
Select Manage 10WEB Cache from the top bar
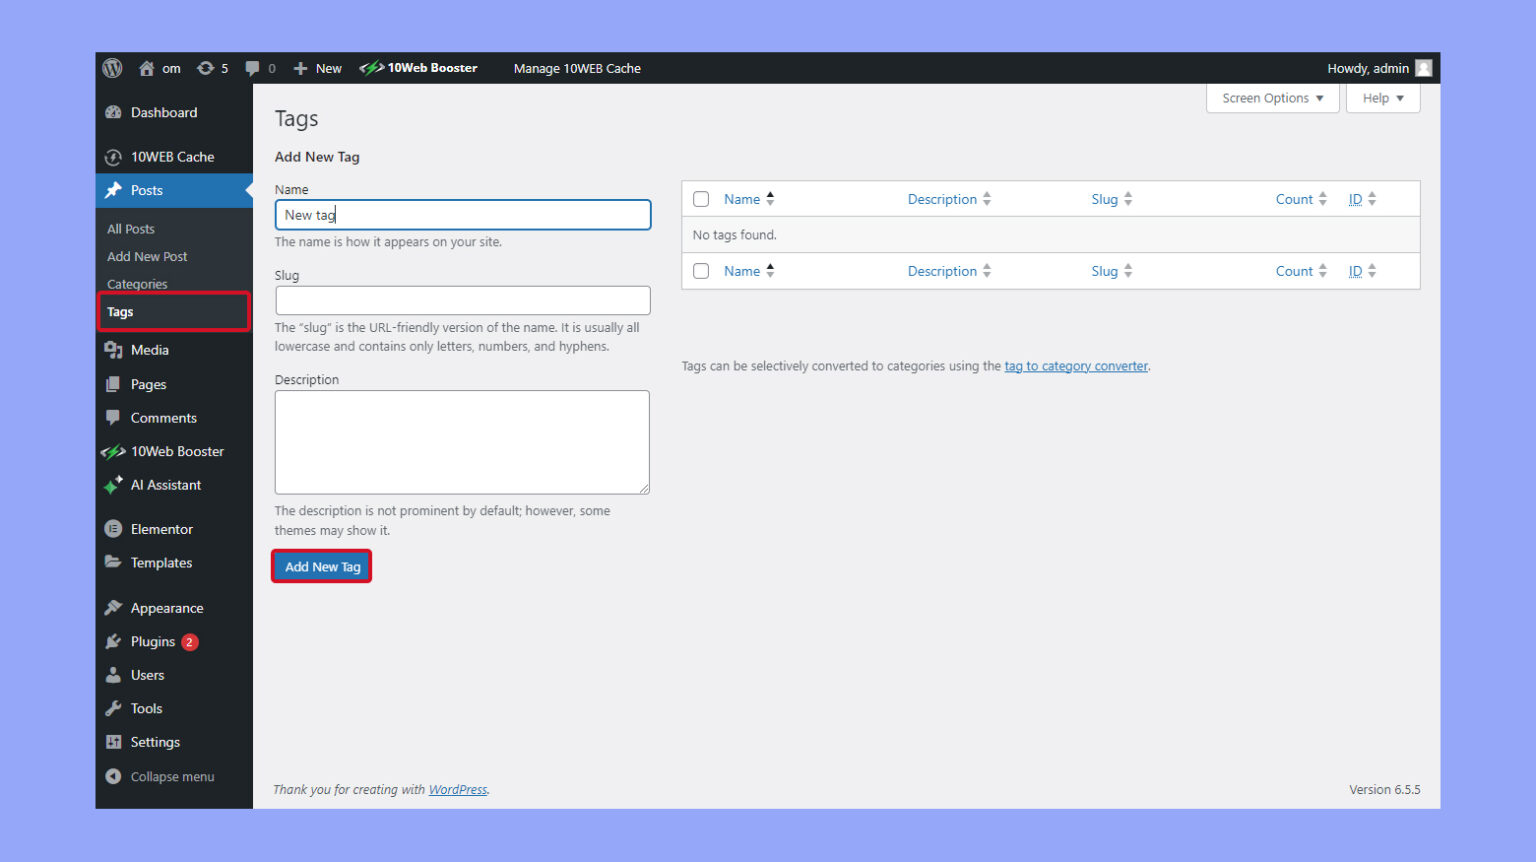577,68
